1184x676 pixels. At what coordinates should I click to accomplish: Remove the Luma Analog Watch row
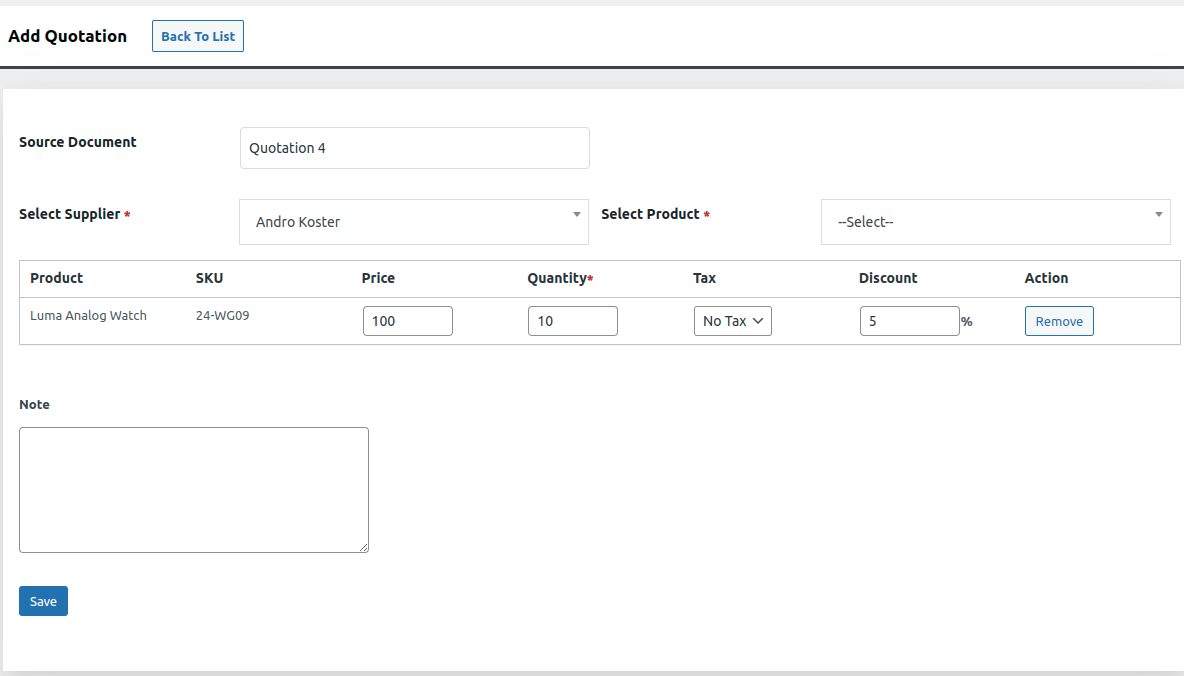(1059, 321)
